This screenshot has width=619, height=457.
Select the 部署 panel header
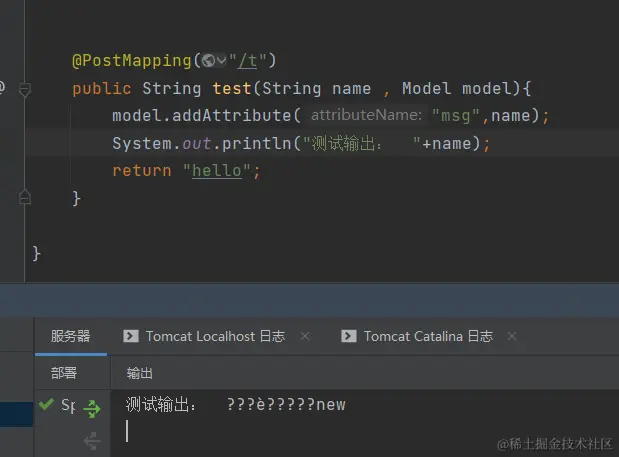point(64,373)
